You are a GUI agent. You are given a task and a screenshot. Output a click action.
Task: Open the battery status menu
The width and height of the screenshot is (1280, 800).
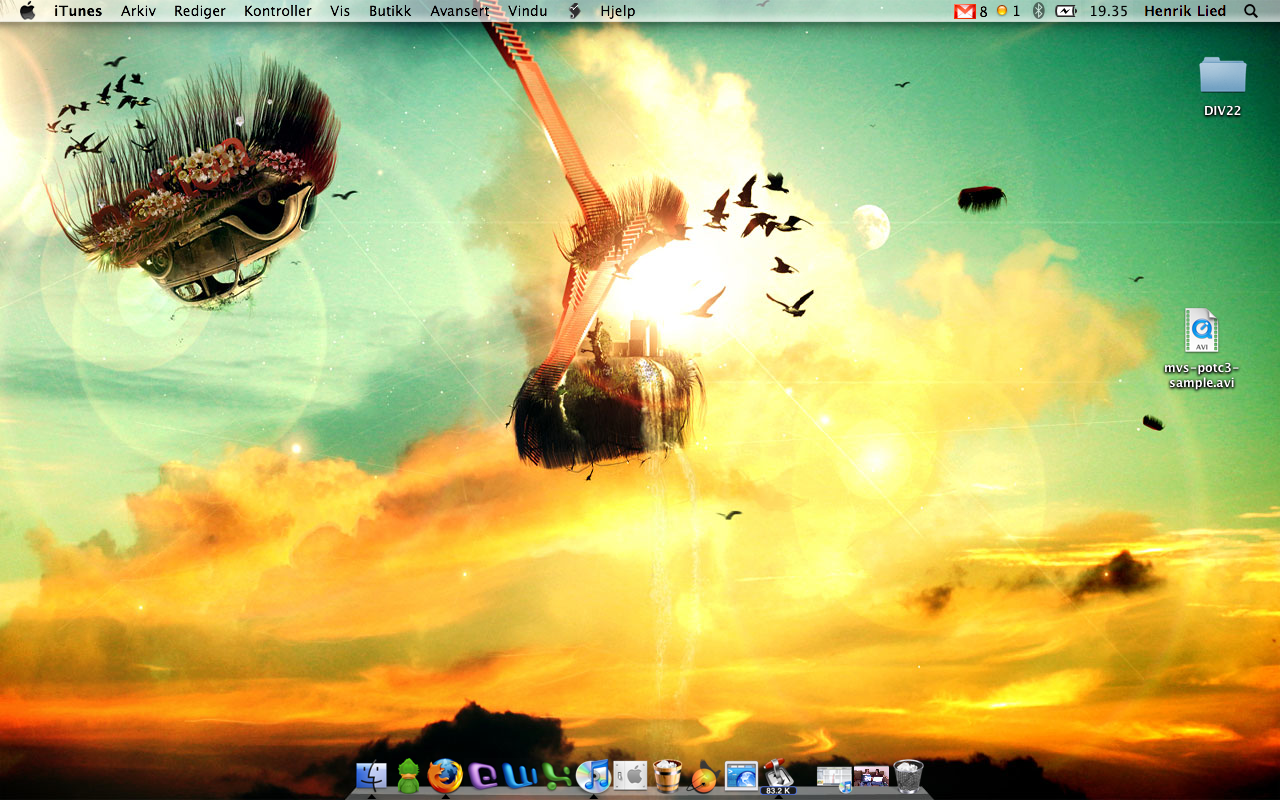click(1066, 11)
